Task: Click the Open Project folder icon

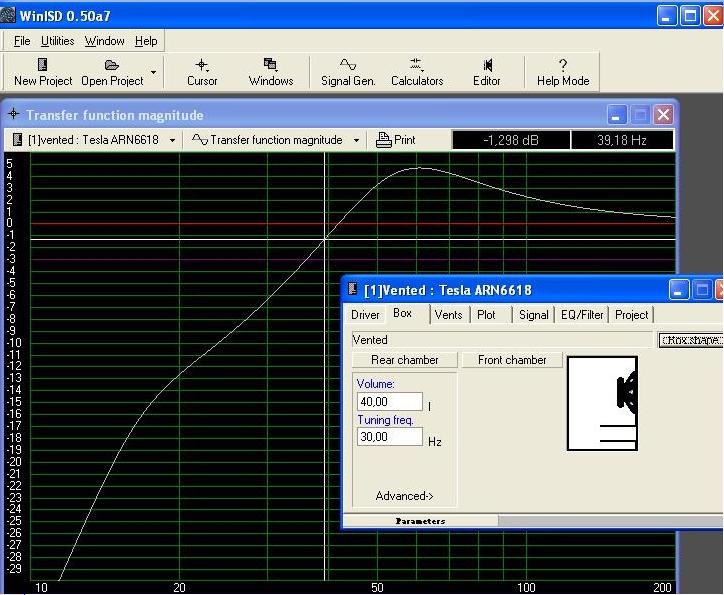Action: tap(112, 65)
